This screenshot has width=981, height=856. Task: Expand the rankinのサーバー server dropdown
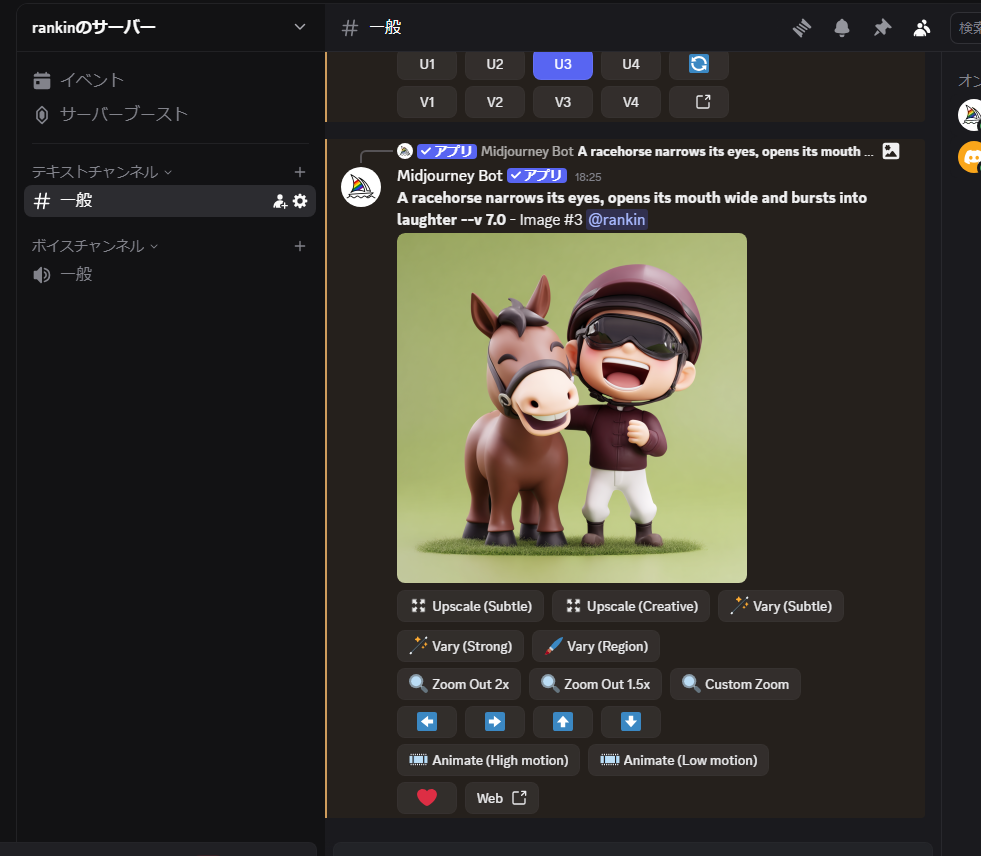click(299, 27)
